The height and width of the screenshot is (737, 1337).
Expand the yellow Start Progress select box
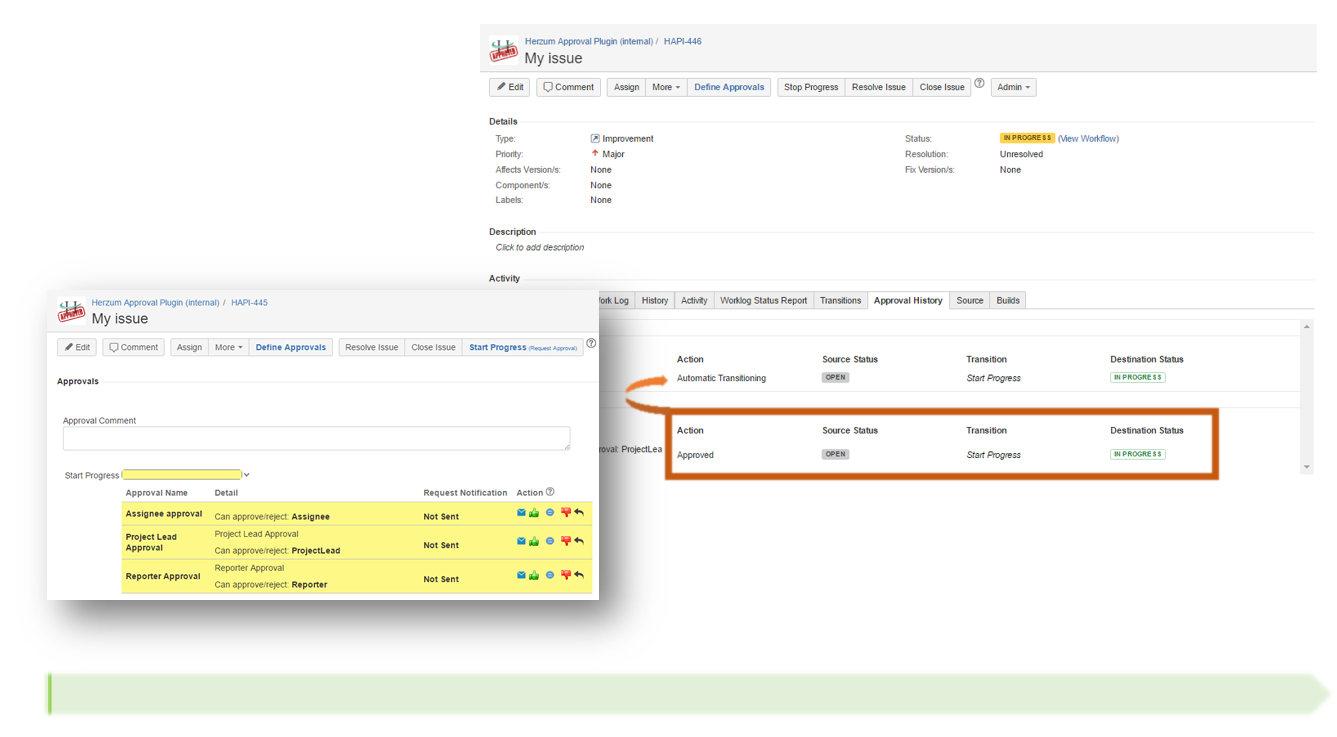point(185,475)
